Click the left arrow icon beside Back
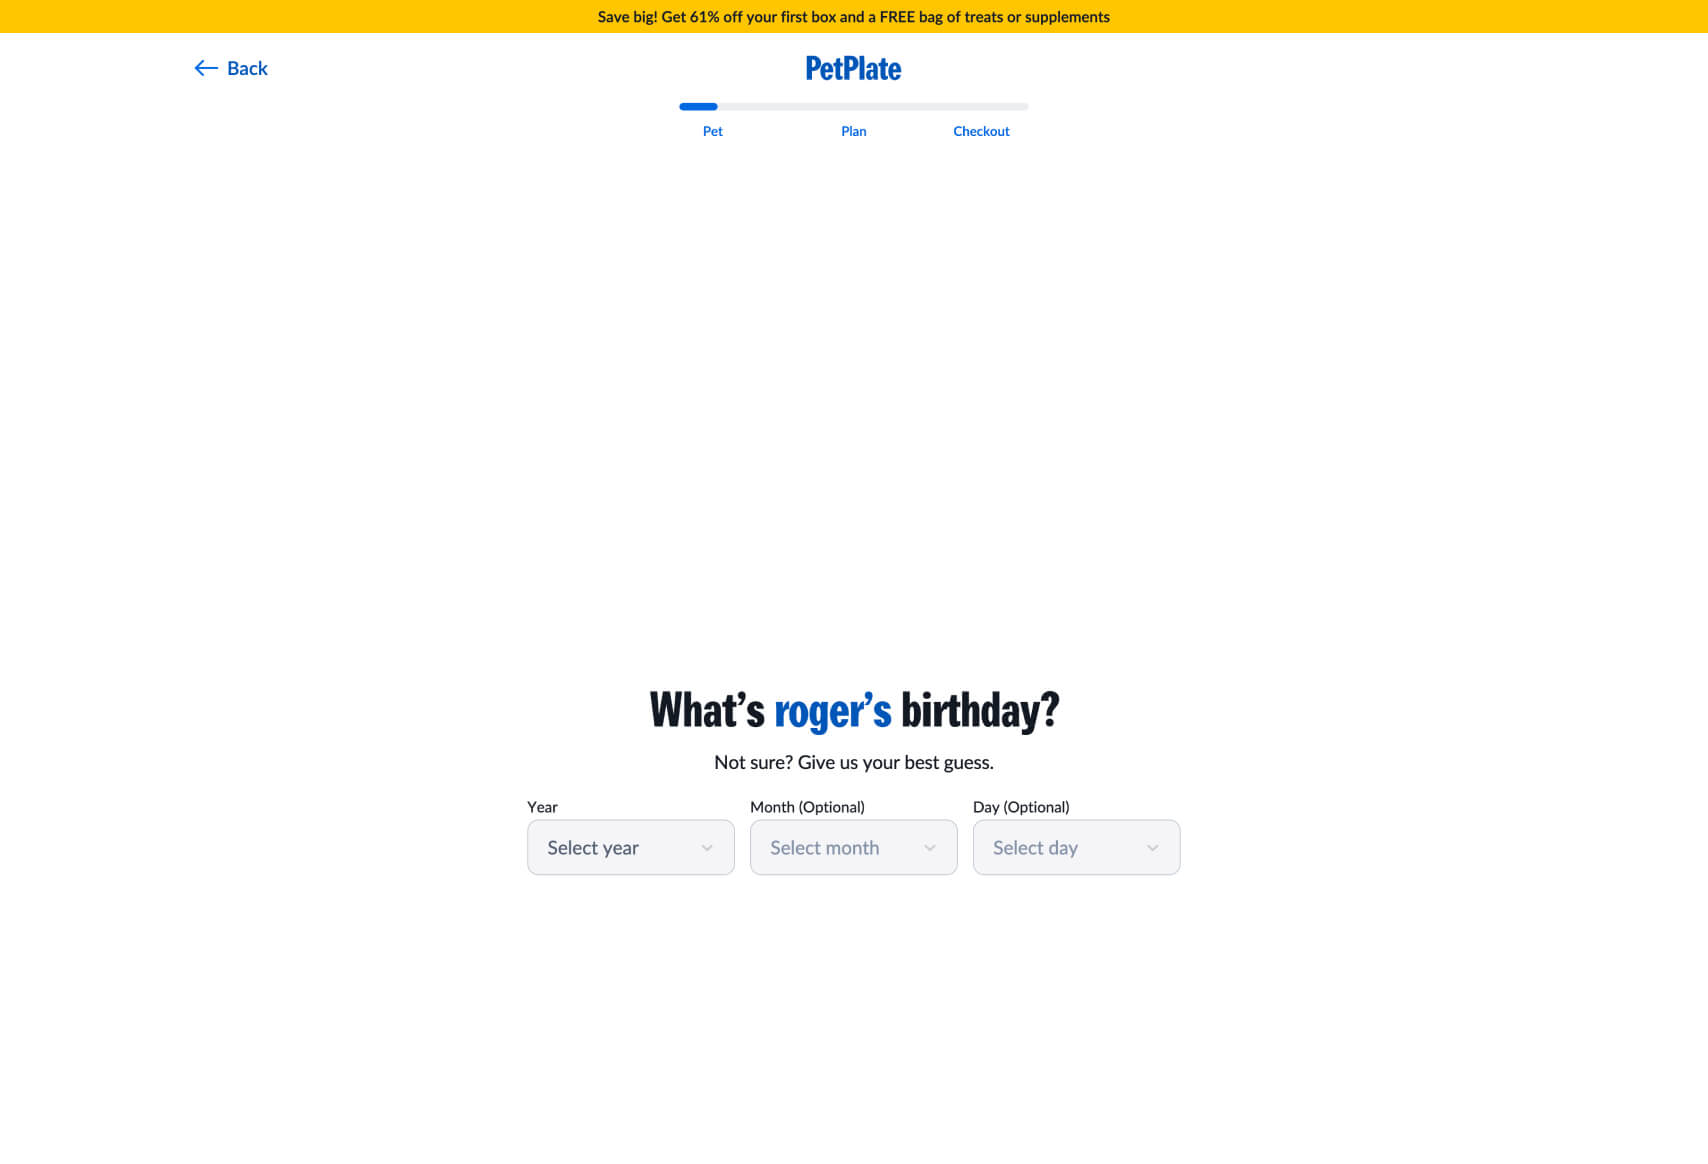 point(206,68)
